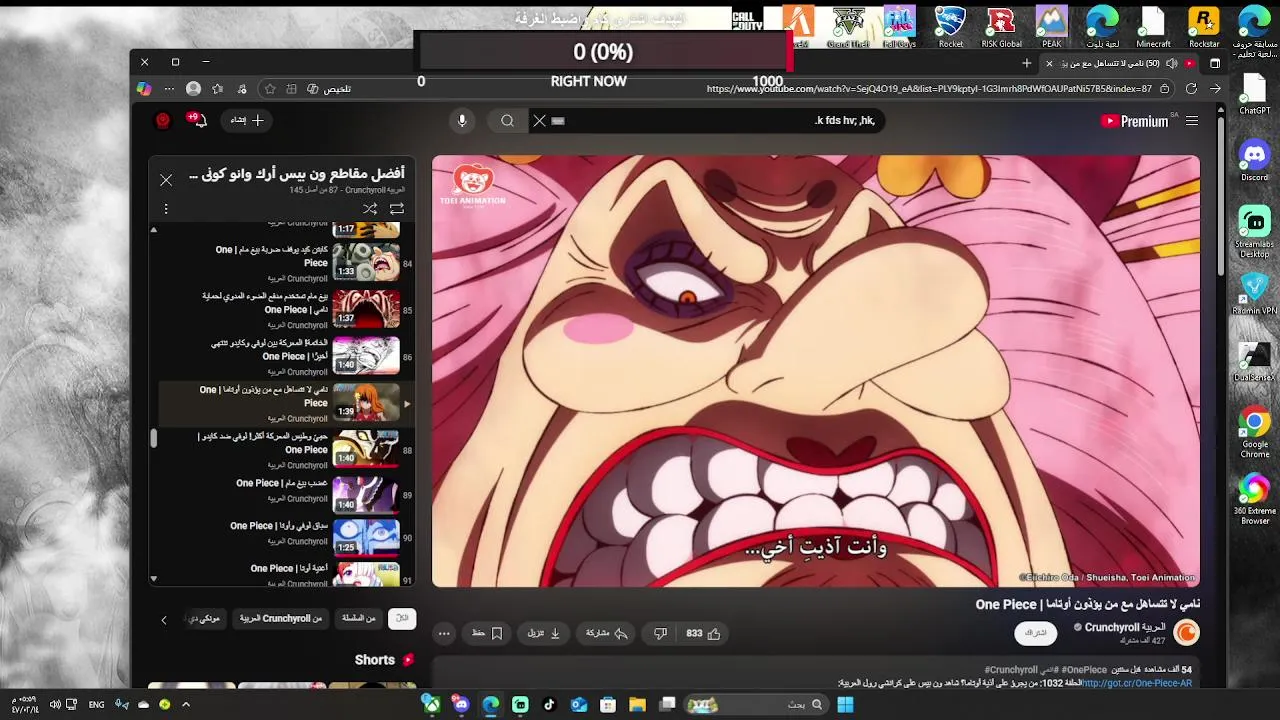
Task: Open the YouTube account avatar
Action: click(x=163, y=120)
